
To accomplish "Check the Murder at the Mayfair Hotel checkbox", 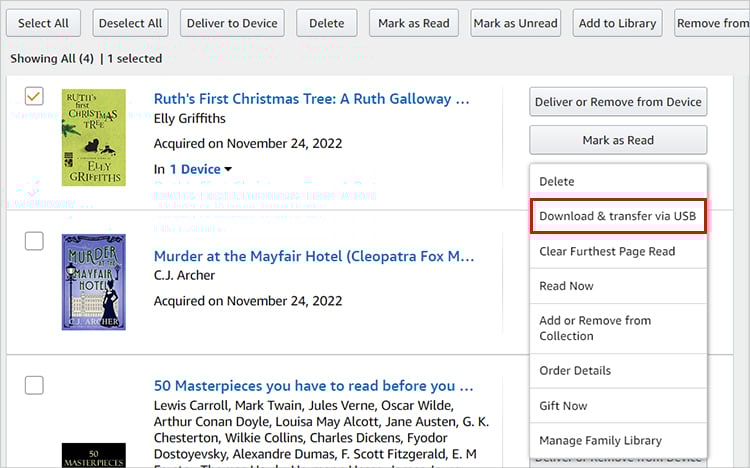I will coord(34,240).
